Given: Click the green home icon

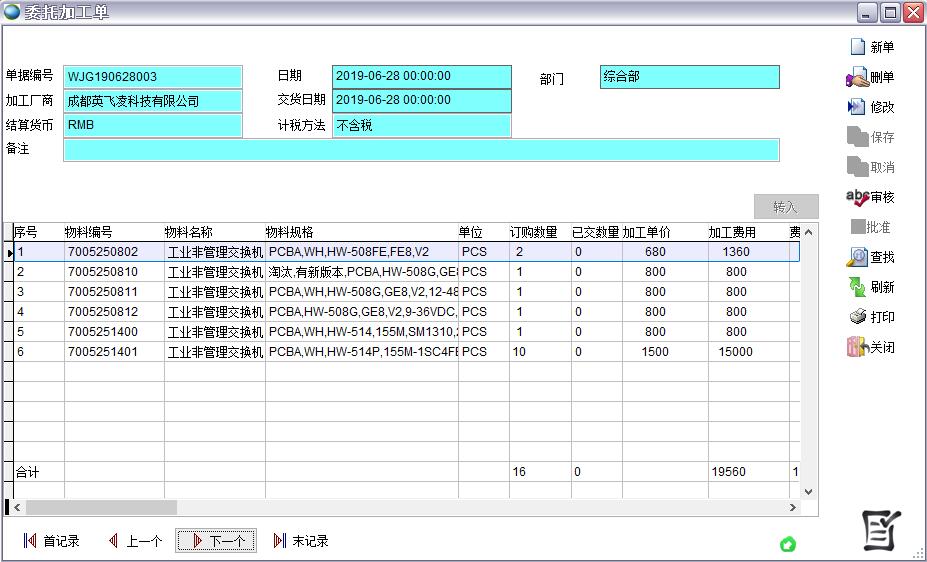Looking at the screenshot, I should point(788,544).
